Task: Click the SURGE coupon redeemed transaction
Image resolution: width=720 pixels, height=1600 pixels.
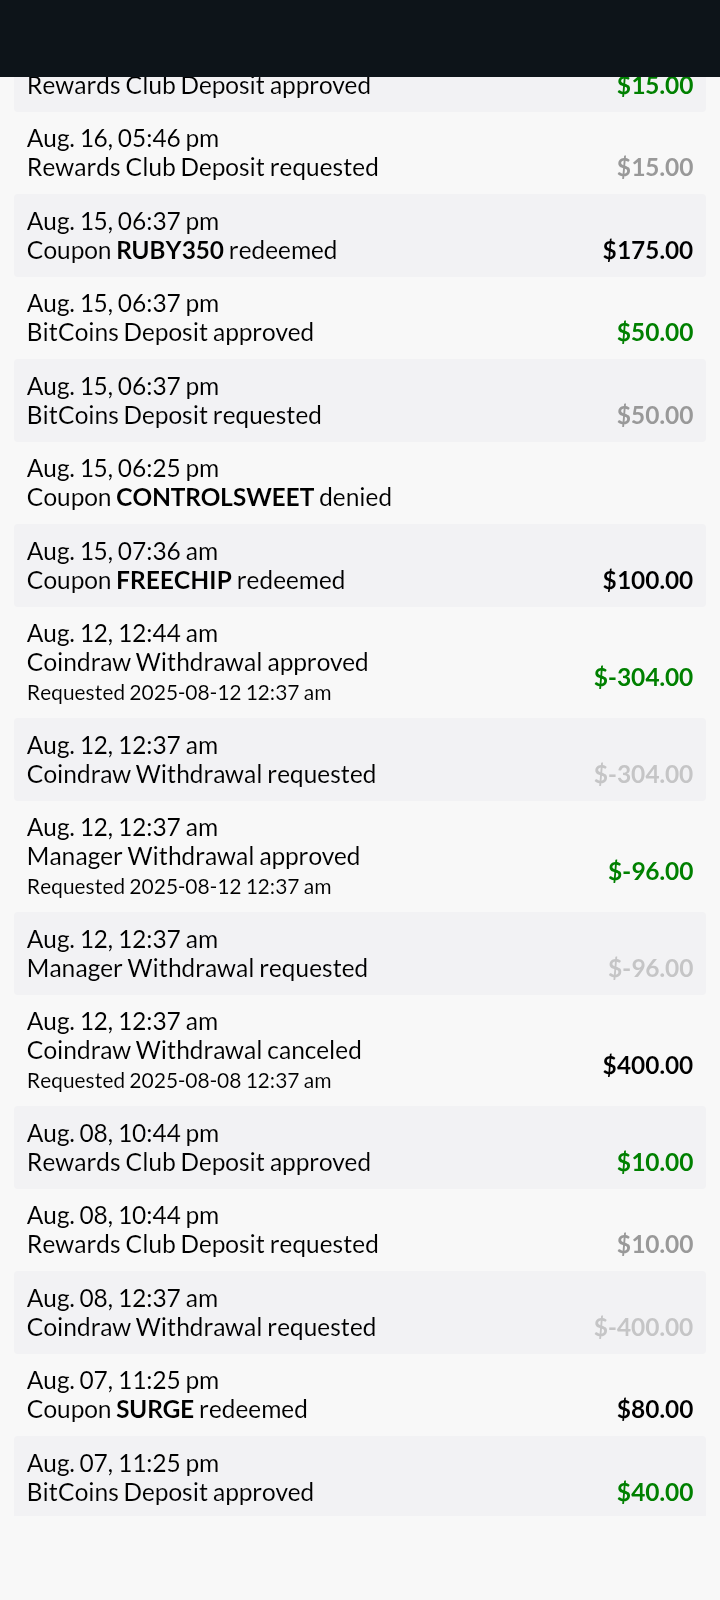Action: [x=360, y=1395]
